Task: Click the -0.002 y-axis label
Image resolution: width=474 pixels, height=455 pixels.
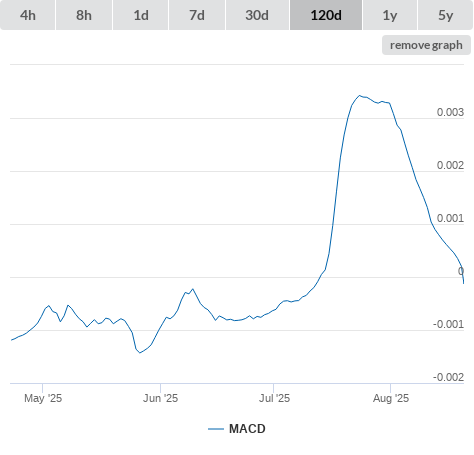Action: point(448,377)
